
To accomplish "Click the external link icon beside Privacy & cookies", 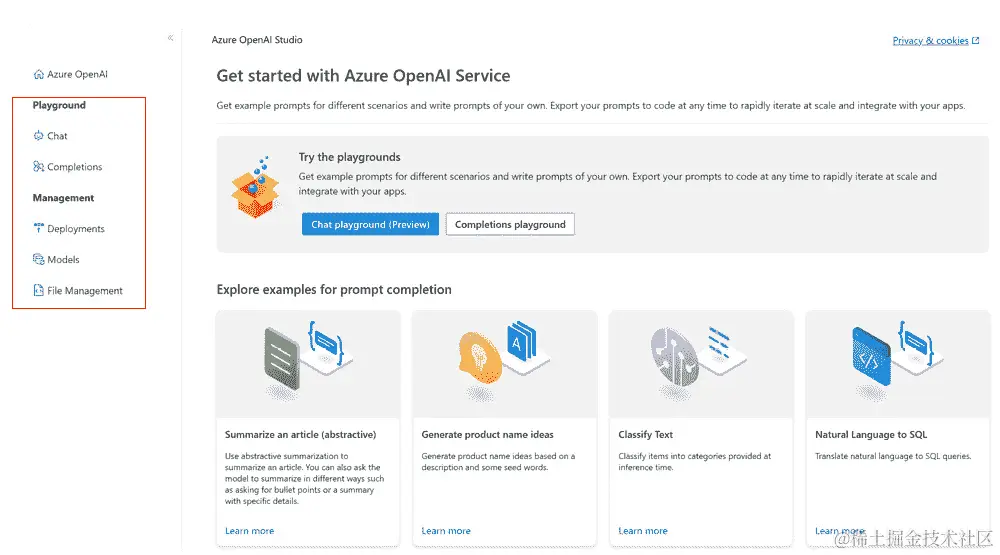I will point(975,41).
